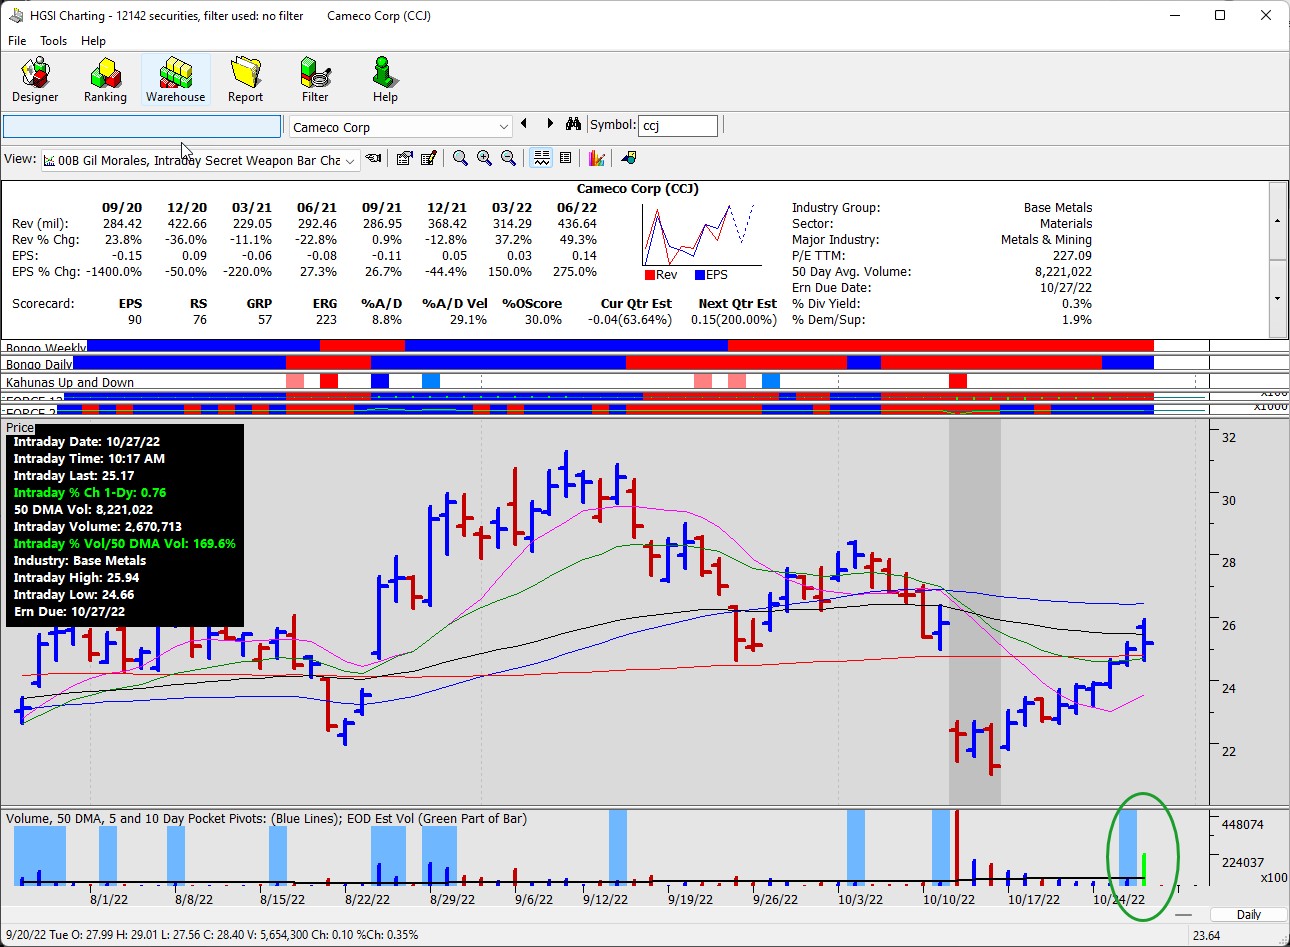Screen dimensions: 1290x947
Task: Click the 'Intraday % Vol/50 DMA Vol' line
Action: click(x=124, y=544)
